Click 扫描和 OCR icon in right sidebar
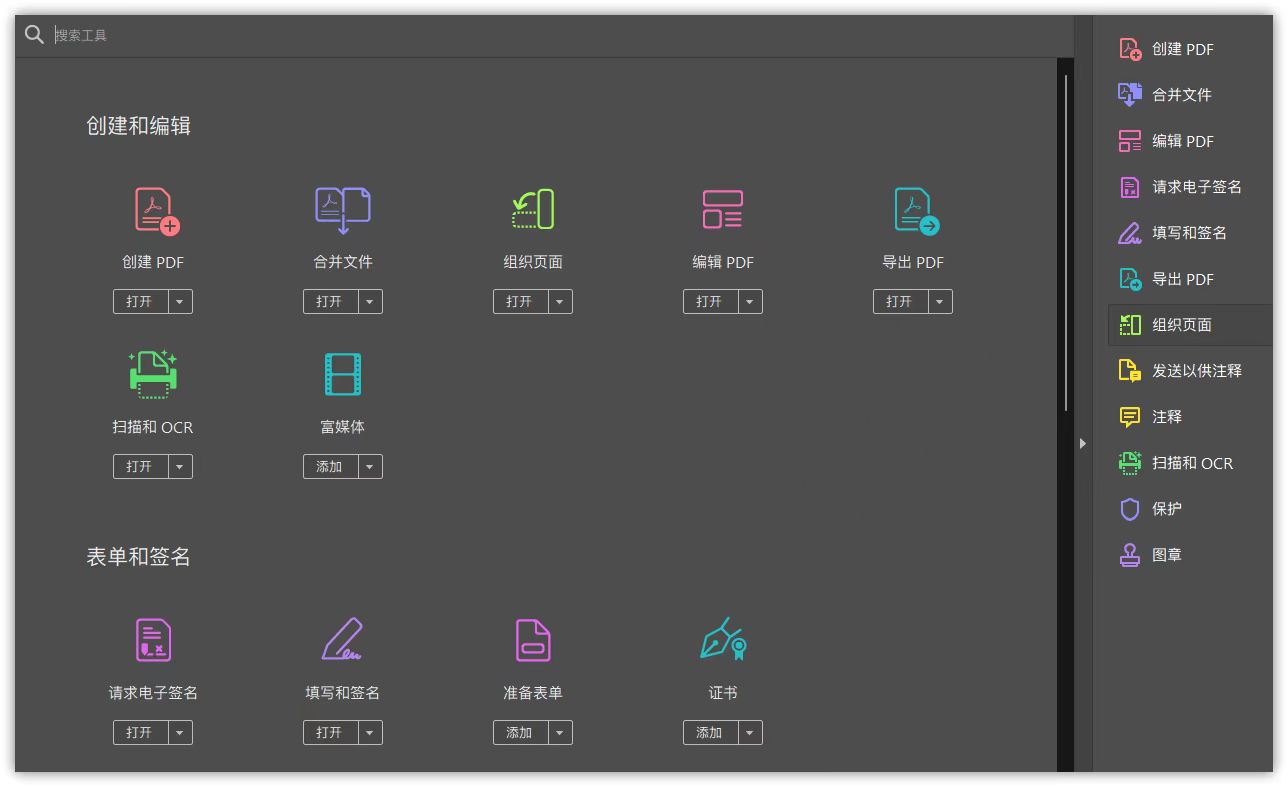Image resolution: width=1288 pixels, height=787 pixels. [1130, 463]
